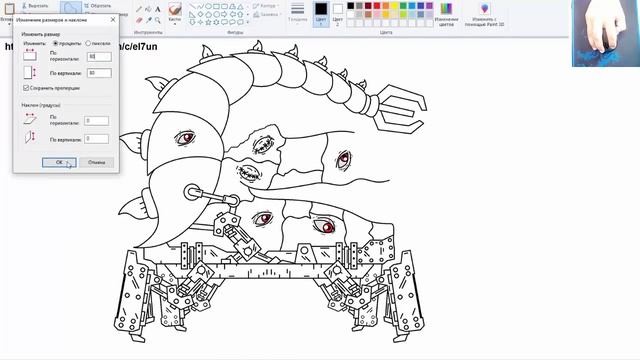Choose the pixels (пиксели) radio button

pyautogui.click(x=88, y=43)
